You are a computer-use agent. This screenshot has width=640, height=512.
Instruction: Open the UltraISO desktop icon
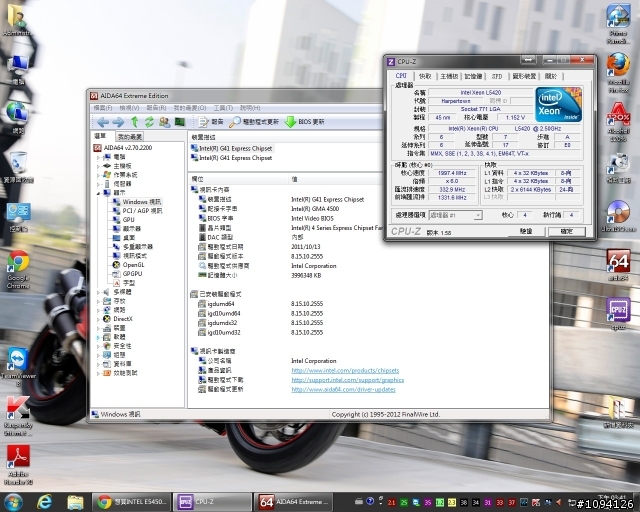click(619, 216)
